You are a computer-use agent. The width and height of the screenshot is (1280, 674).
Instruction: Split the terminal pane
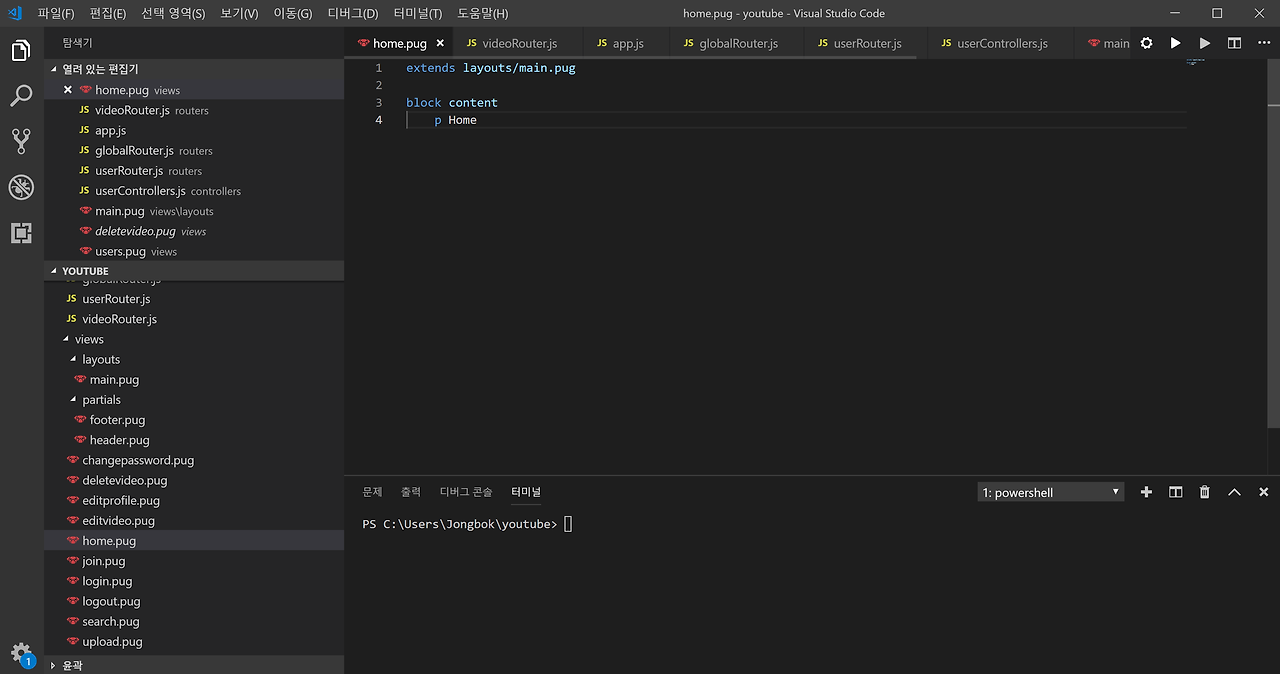tap(1176, 492)
